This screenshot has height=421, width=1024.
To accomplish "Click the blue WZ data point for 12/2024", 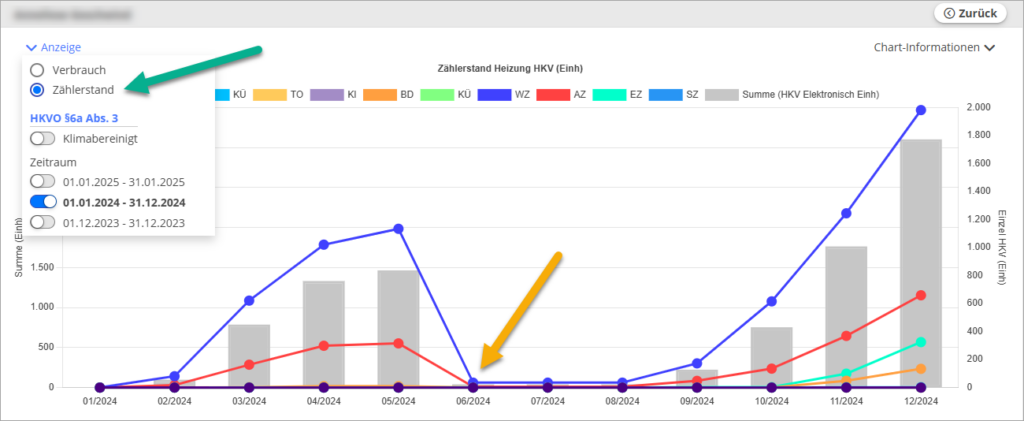I will click(920, 110).
